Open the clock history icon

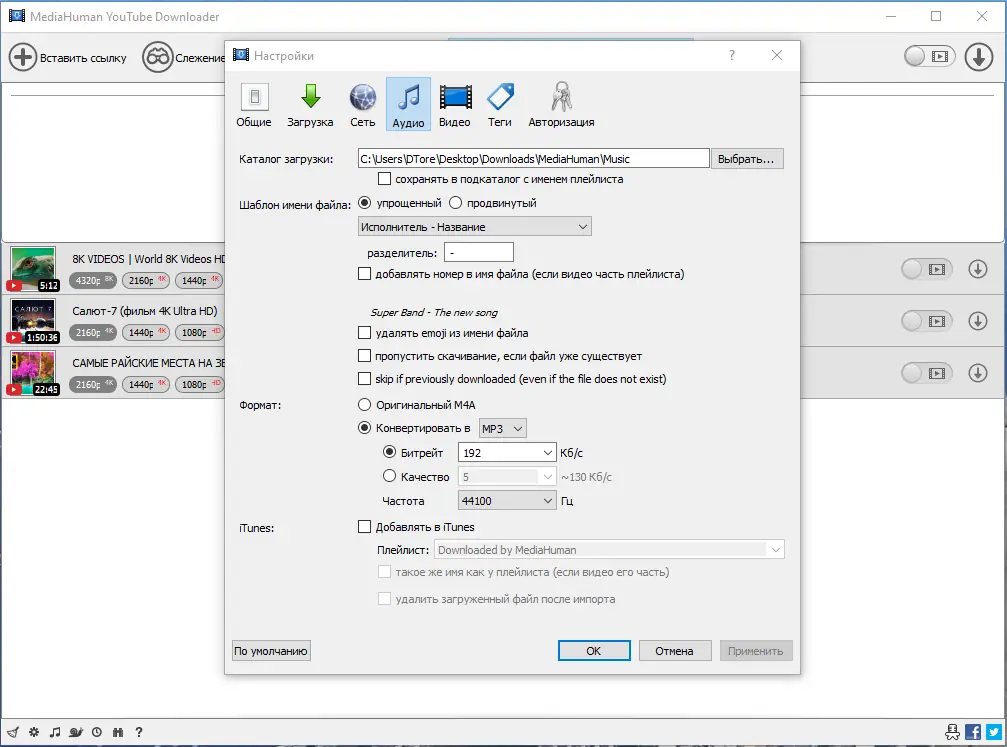tap(96, 732)
